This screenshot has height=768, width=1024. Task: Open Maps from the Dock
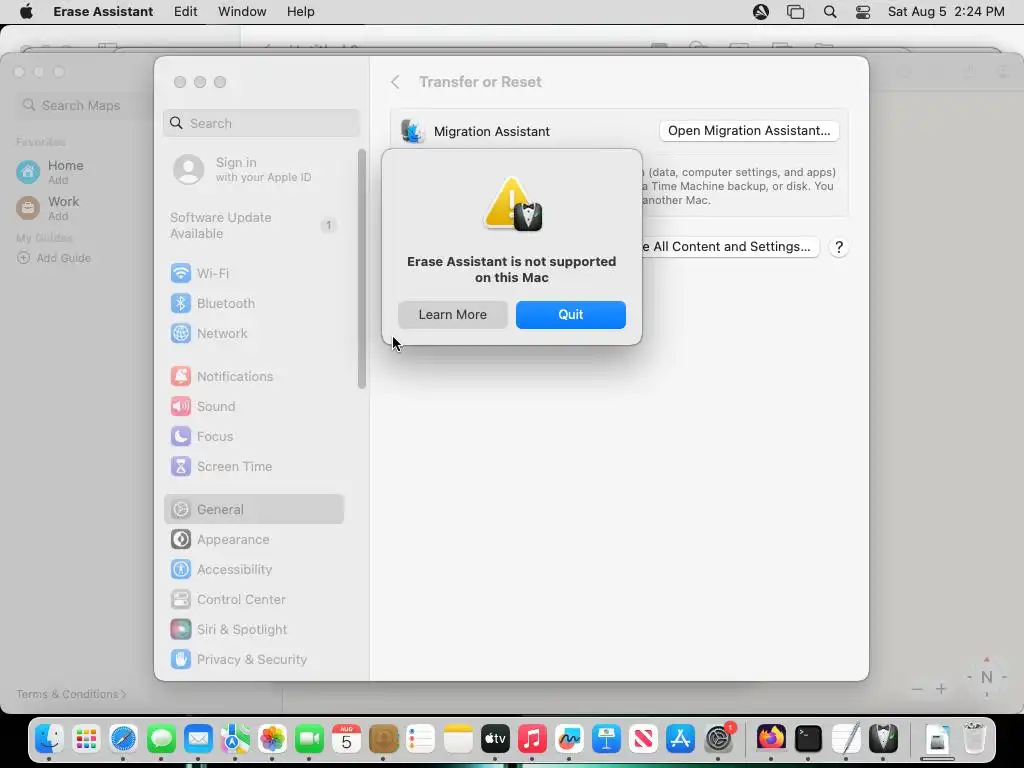(x=234, y=739)
